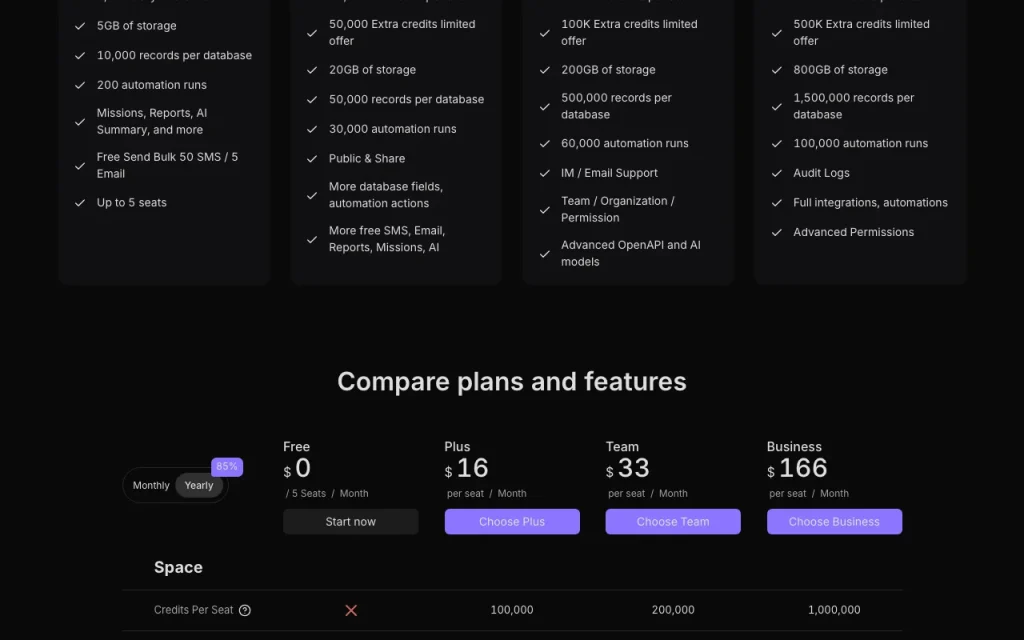
Task: Click the Public & Share feature text
Action: (367, 159)
